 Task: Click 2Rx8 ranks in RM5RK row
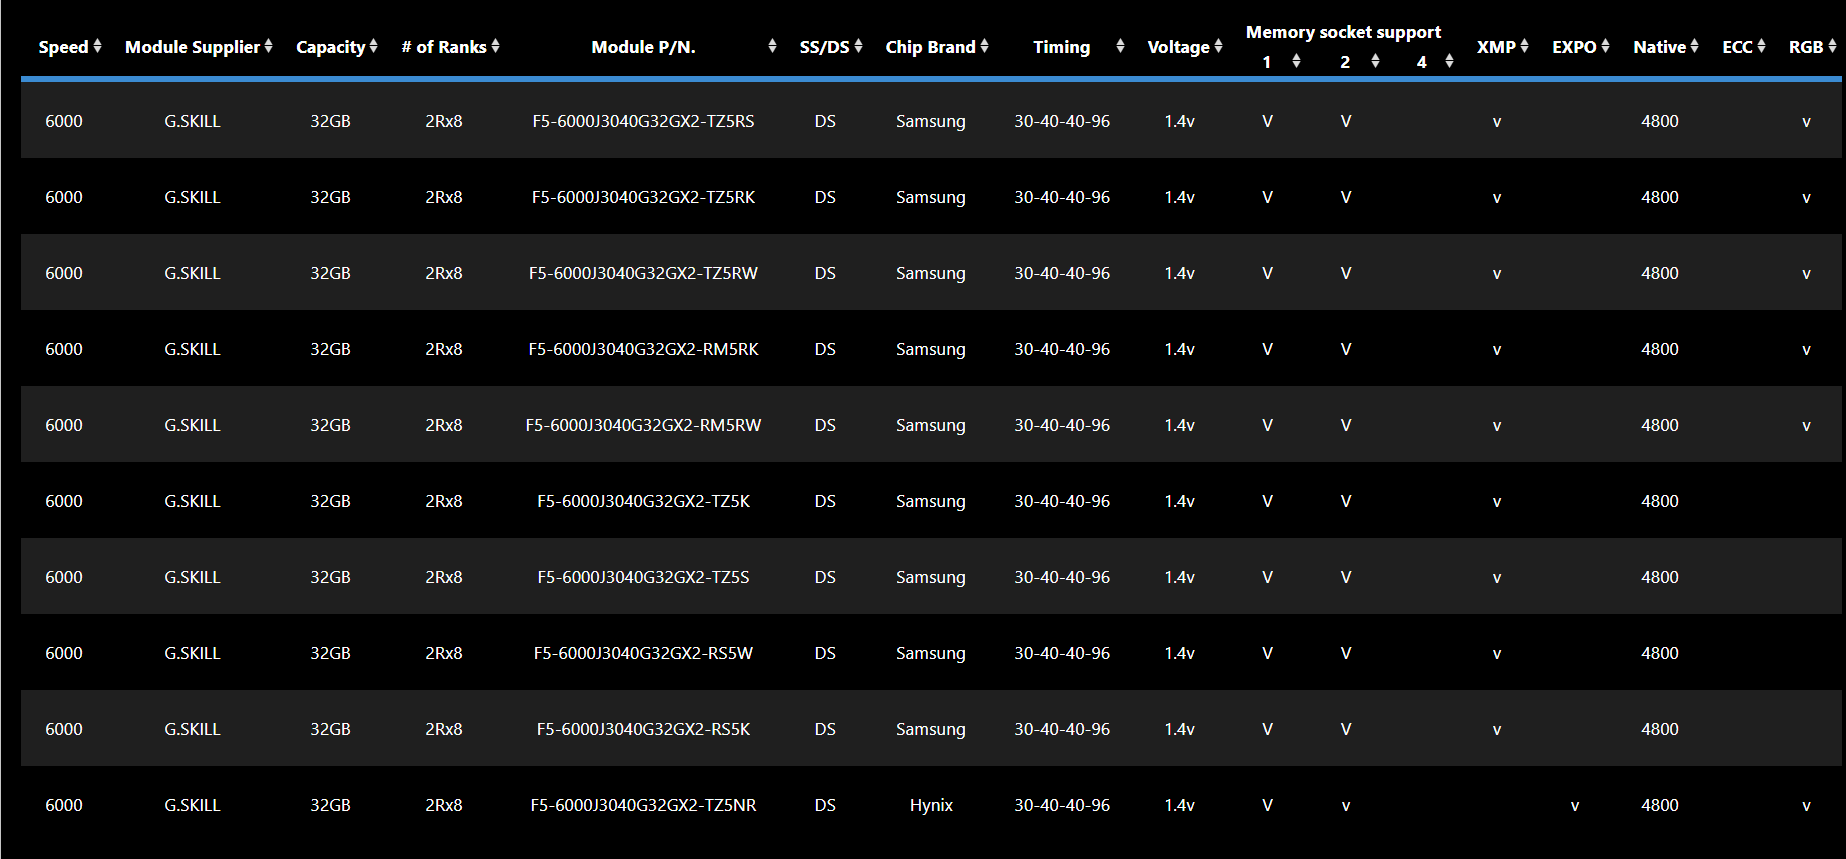pos(444,349)
